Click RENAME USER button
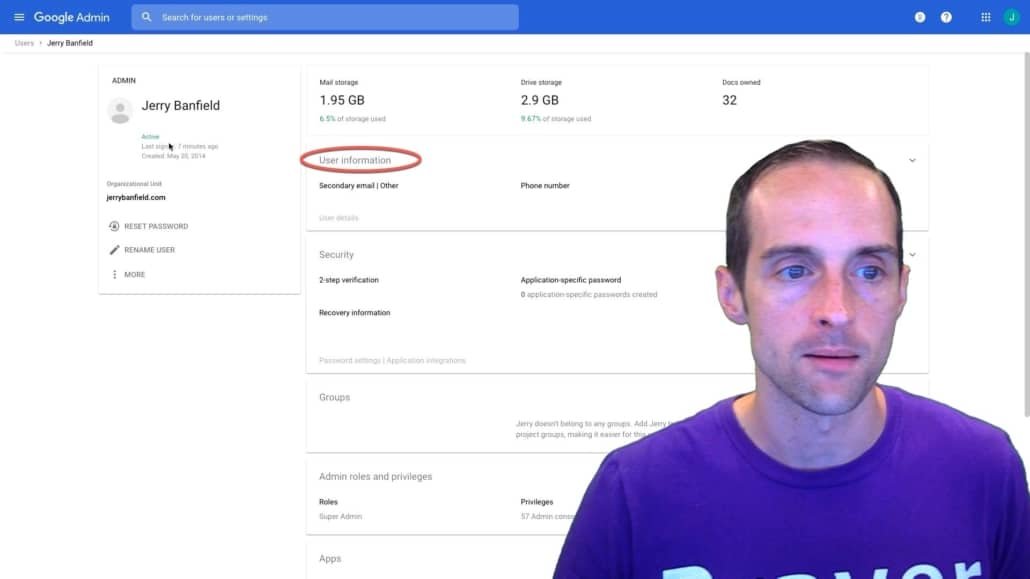The width and height of the screenshot is (1030, 579). pos(142,250)
